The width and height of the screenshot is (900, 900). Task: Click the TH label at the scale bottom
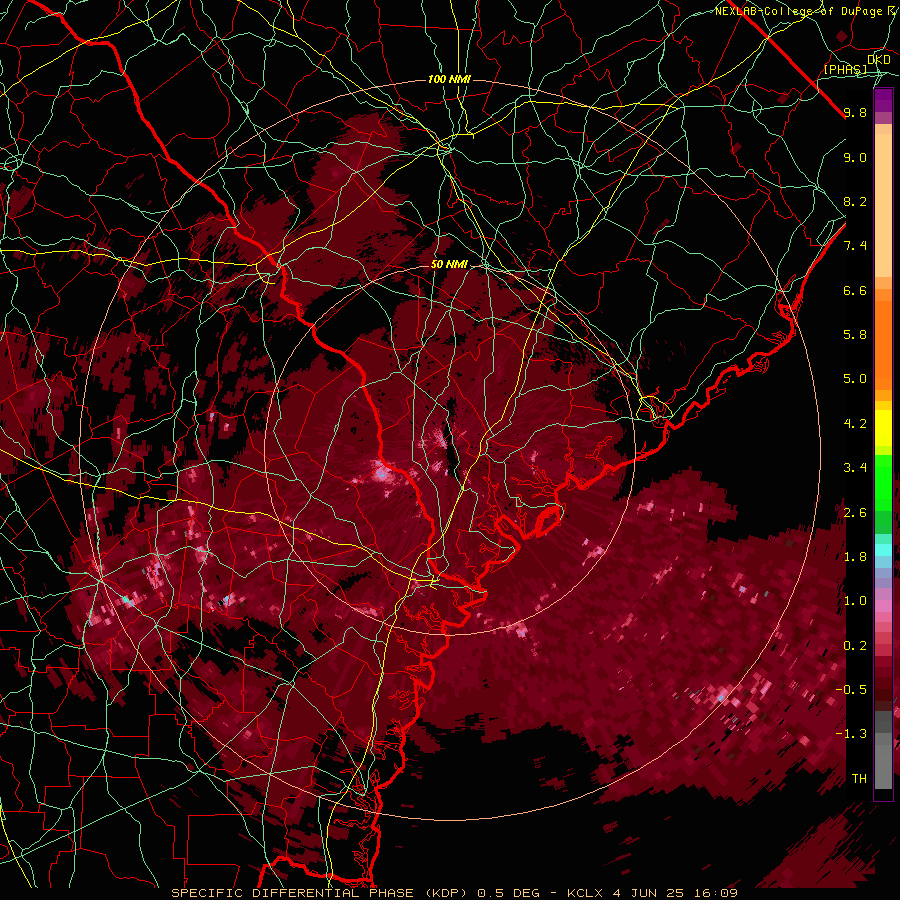859,779
